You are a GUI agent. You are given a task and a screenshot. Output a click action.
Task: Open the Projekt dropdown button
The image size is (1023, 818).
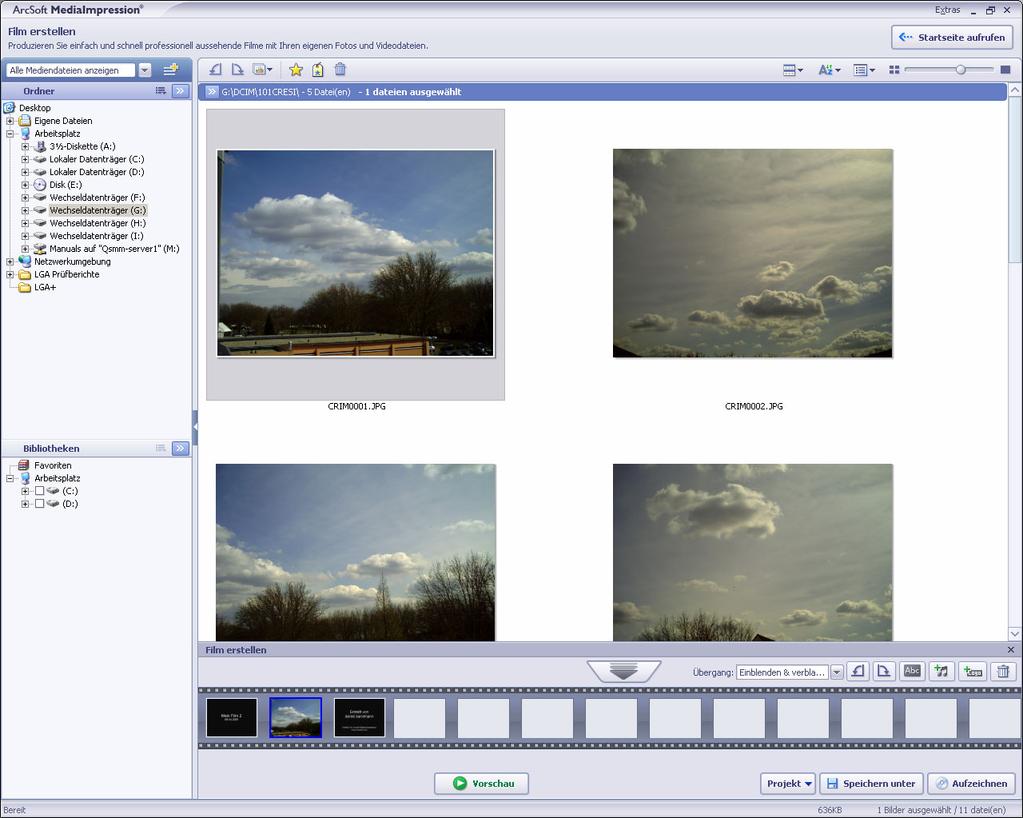coord(788,783)
